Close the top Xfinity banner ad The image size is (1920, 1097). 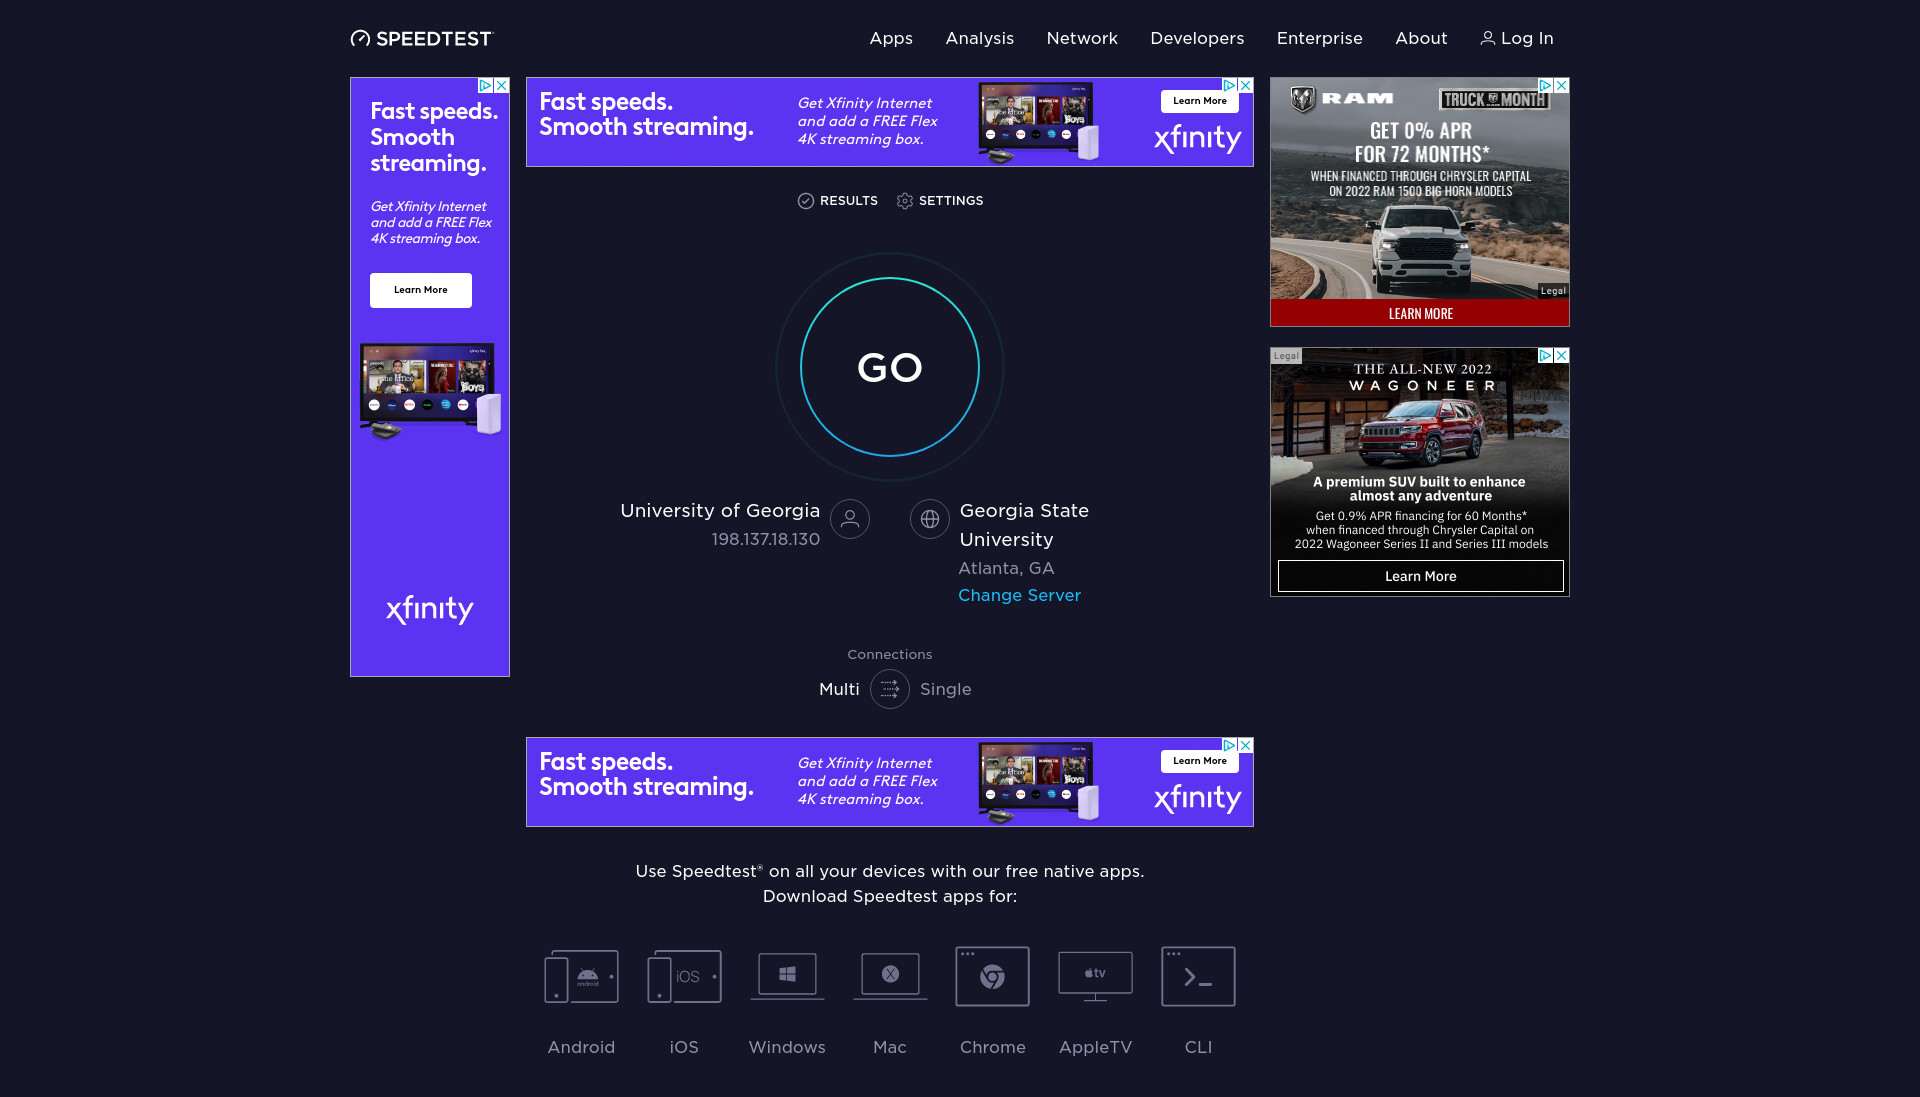click(x=1246, y=86)
